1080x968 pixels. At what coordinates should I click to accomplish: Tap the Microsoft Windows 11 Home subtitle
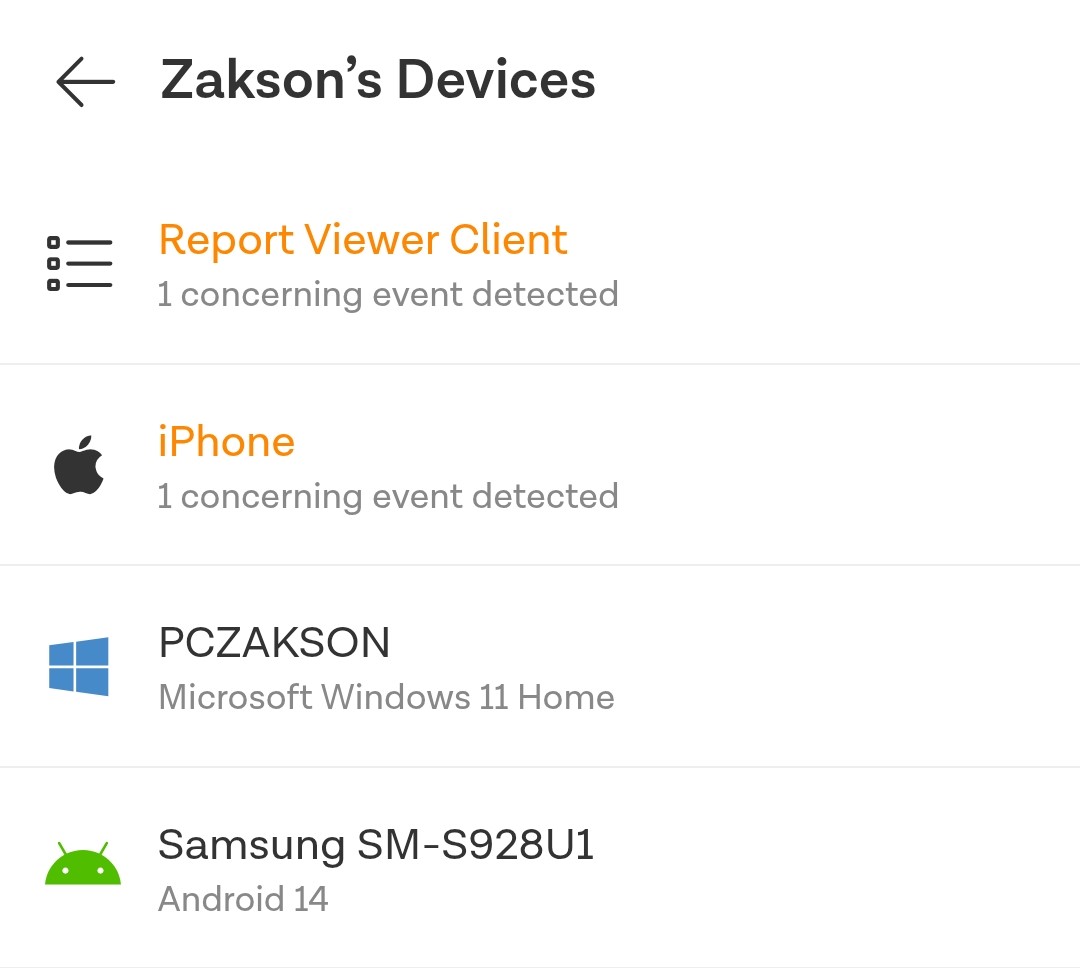pos(386,697)
